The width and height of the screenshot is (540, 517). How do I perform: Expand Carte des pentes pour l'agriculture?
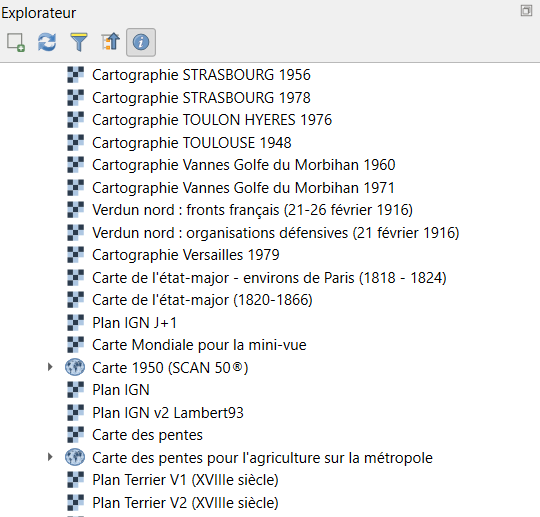pyautogui.click(x=50, y=457)
